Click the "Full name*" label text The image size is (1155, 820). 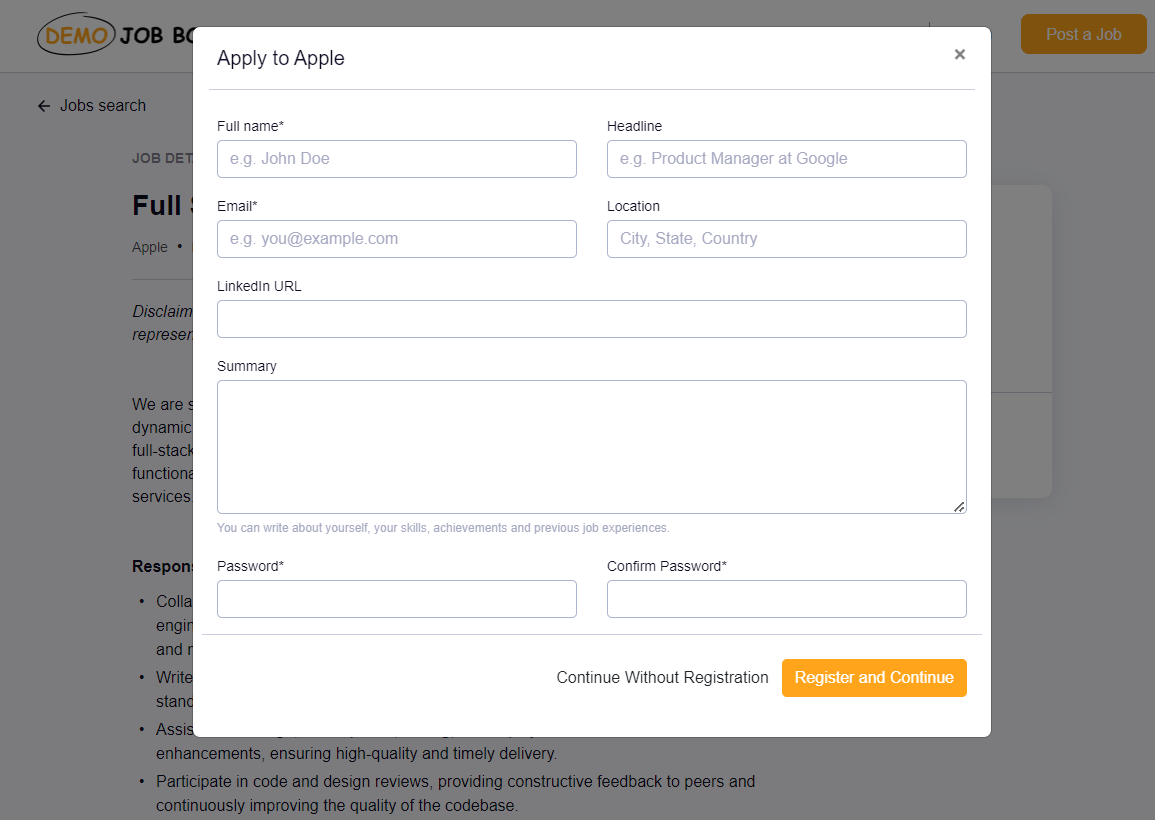coord(250,126)
